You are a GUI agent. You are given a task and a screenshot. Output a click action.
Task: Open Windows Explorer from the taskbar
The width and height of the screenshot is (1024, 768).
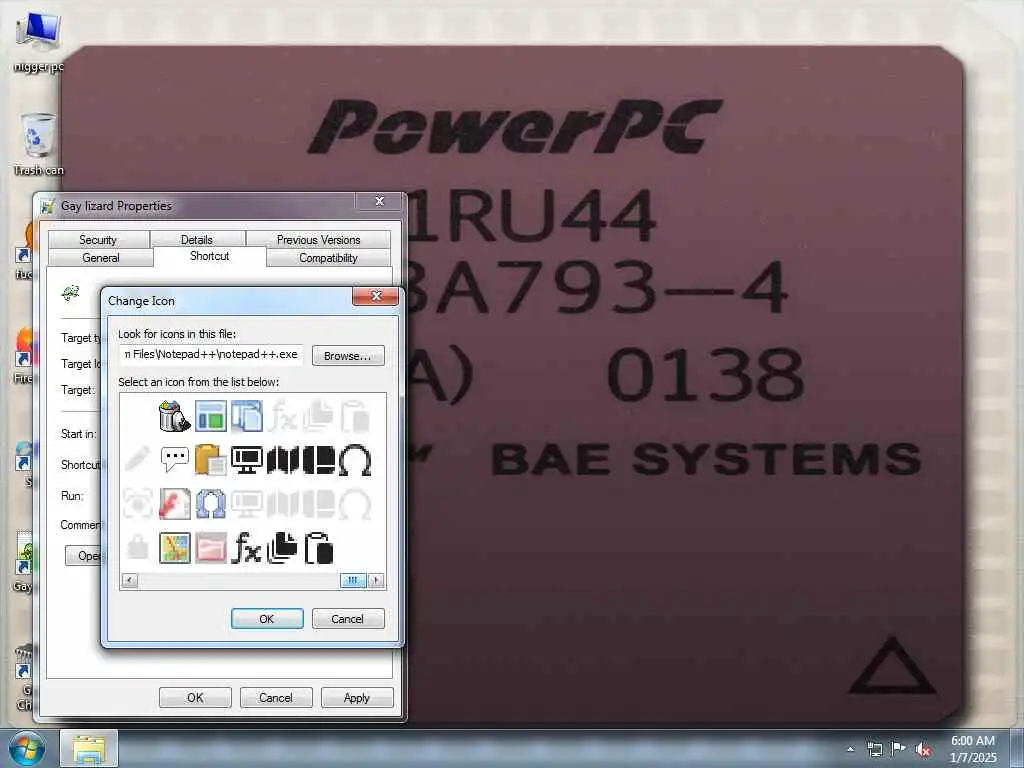pyautogui.click(x=89, y=748)
